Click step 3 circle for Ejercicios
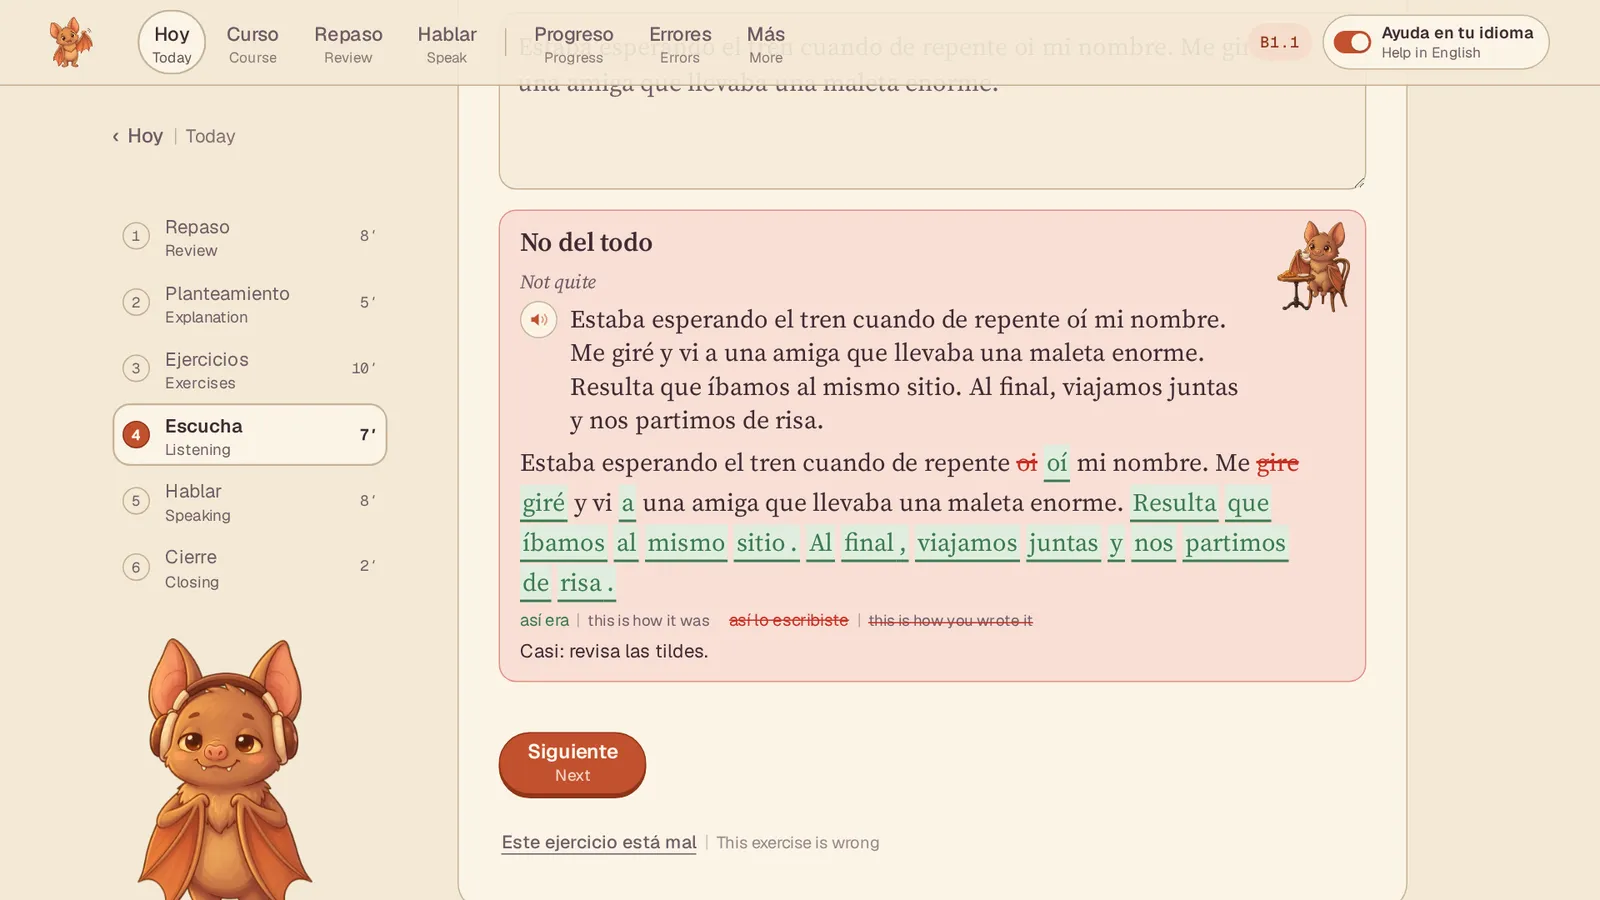1600x900 pixels. coord(136,368)
